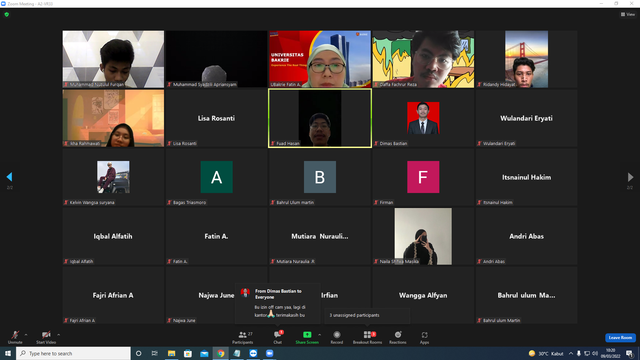Start recording with the Record button

[337, 337]
